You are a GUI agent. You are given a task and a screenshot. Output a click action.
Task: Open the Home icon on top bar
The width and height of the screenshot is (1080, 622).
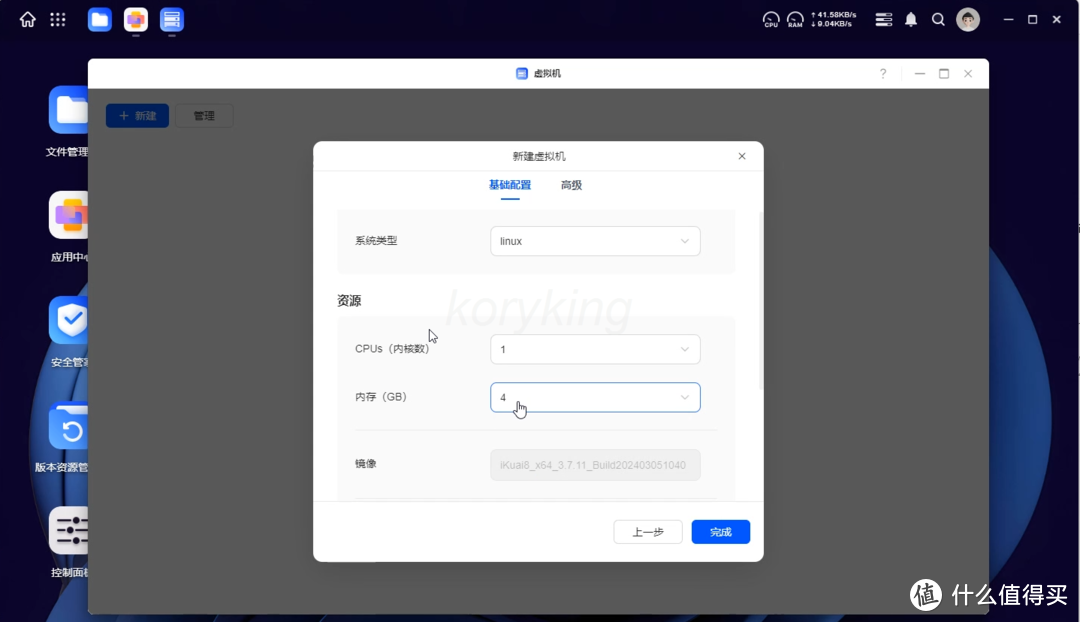point(27,19)
